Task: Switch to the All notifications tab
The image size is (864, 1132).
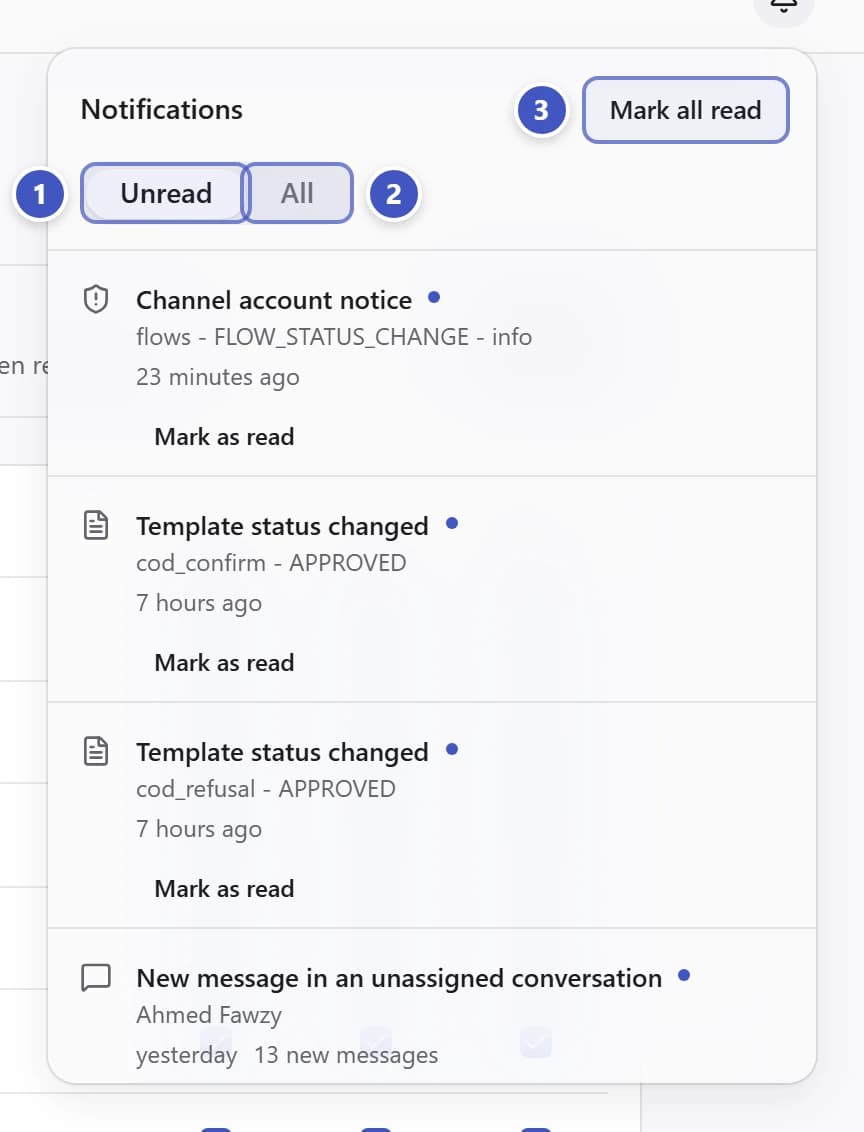Action: tap(297, 193)
